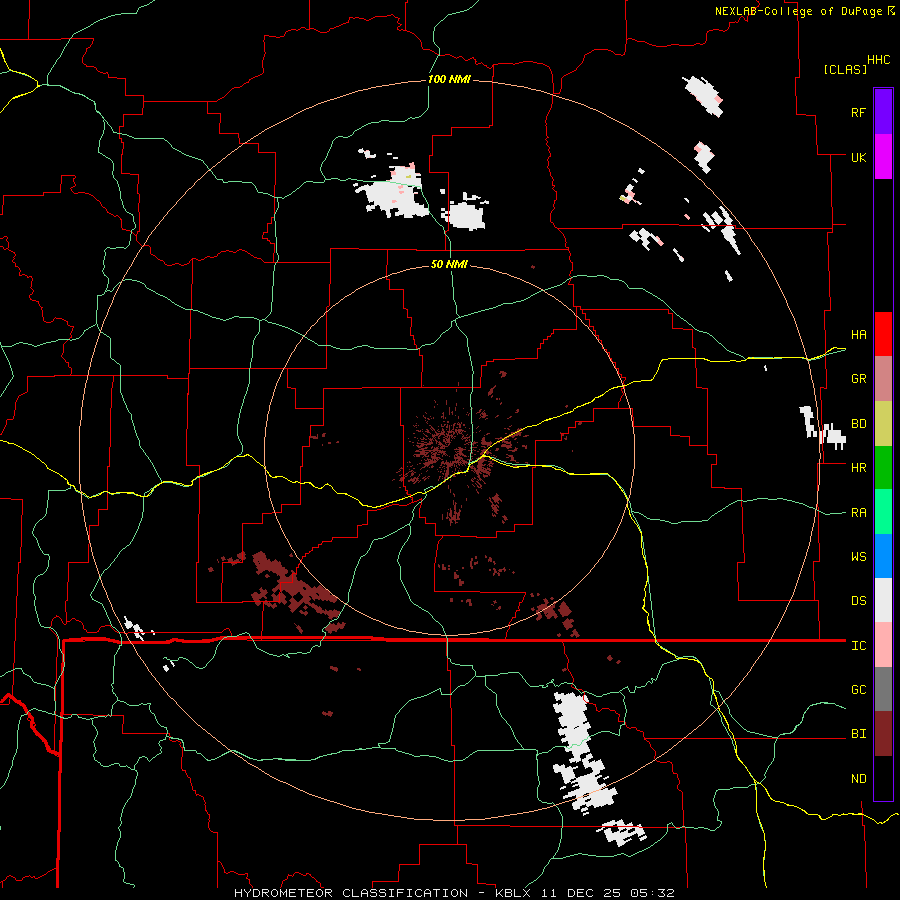This screenshot has width=900, height=900.
Task: Click the UK legend label
Action: 859,157
